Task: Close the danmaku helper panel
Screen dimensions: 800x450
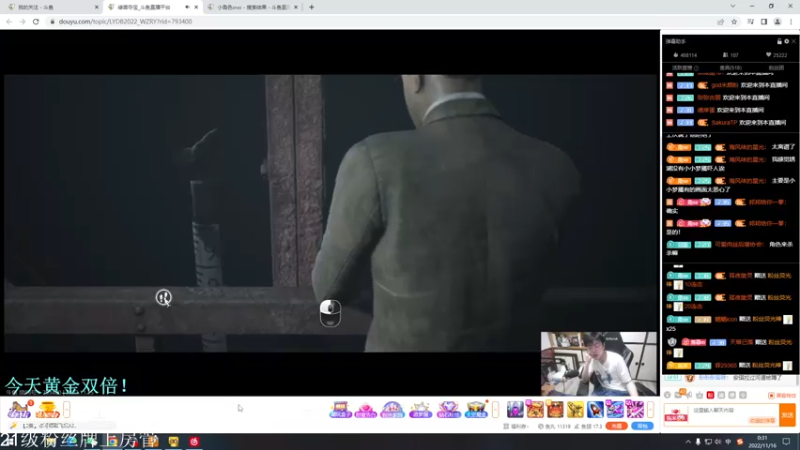Action: pyautogui.click(x=793, y=41)
